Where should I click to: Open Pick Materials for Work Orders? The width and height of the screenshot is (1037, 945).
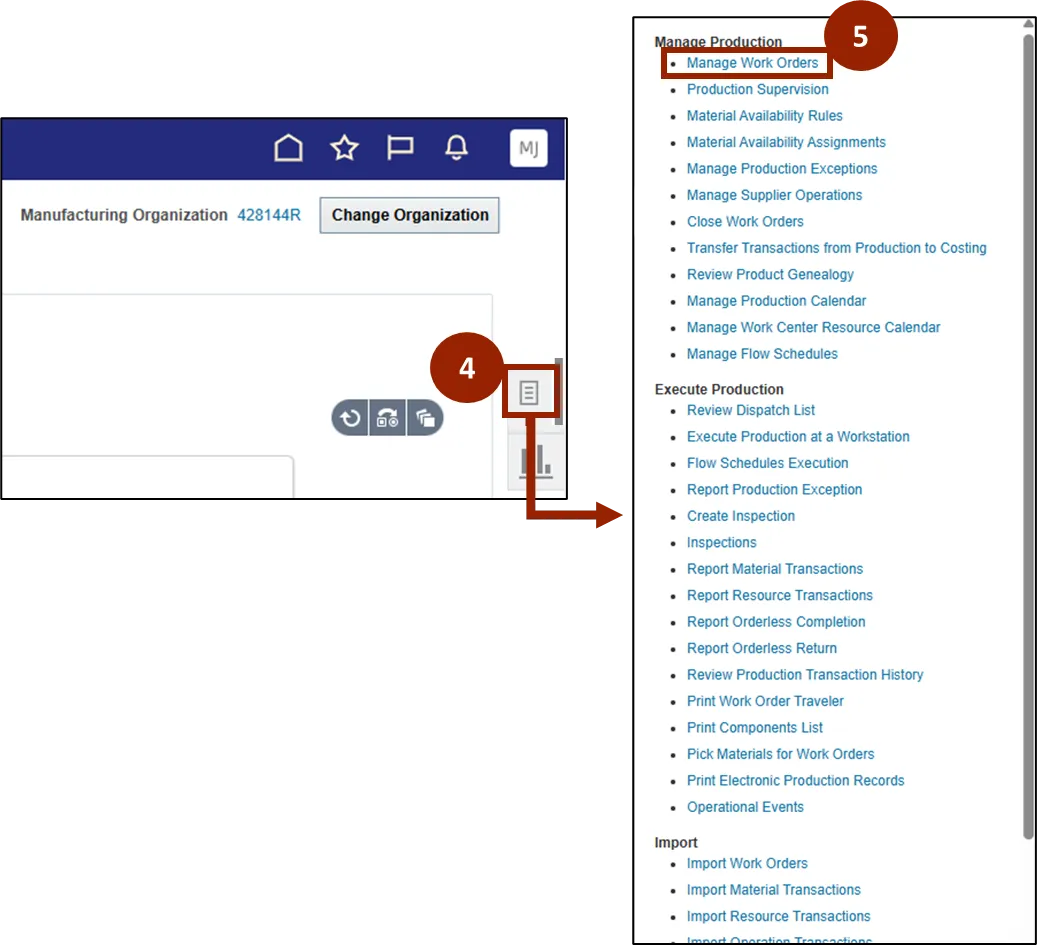[780, 754]
